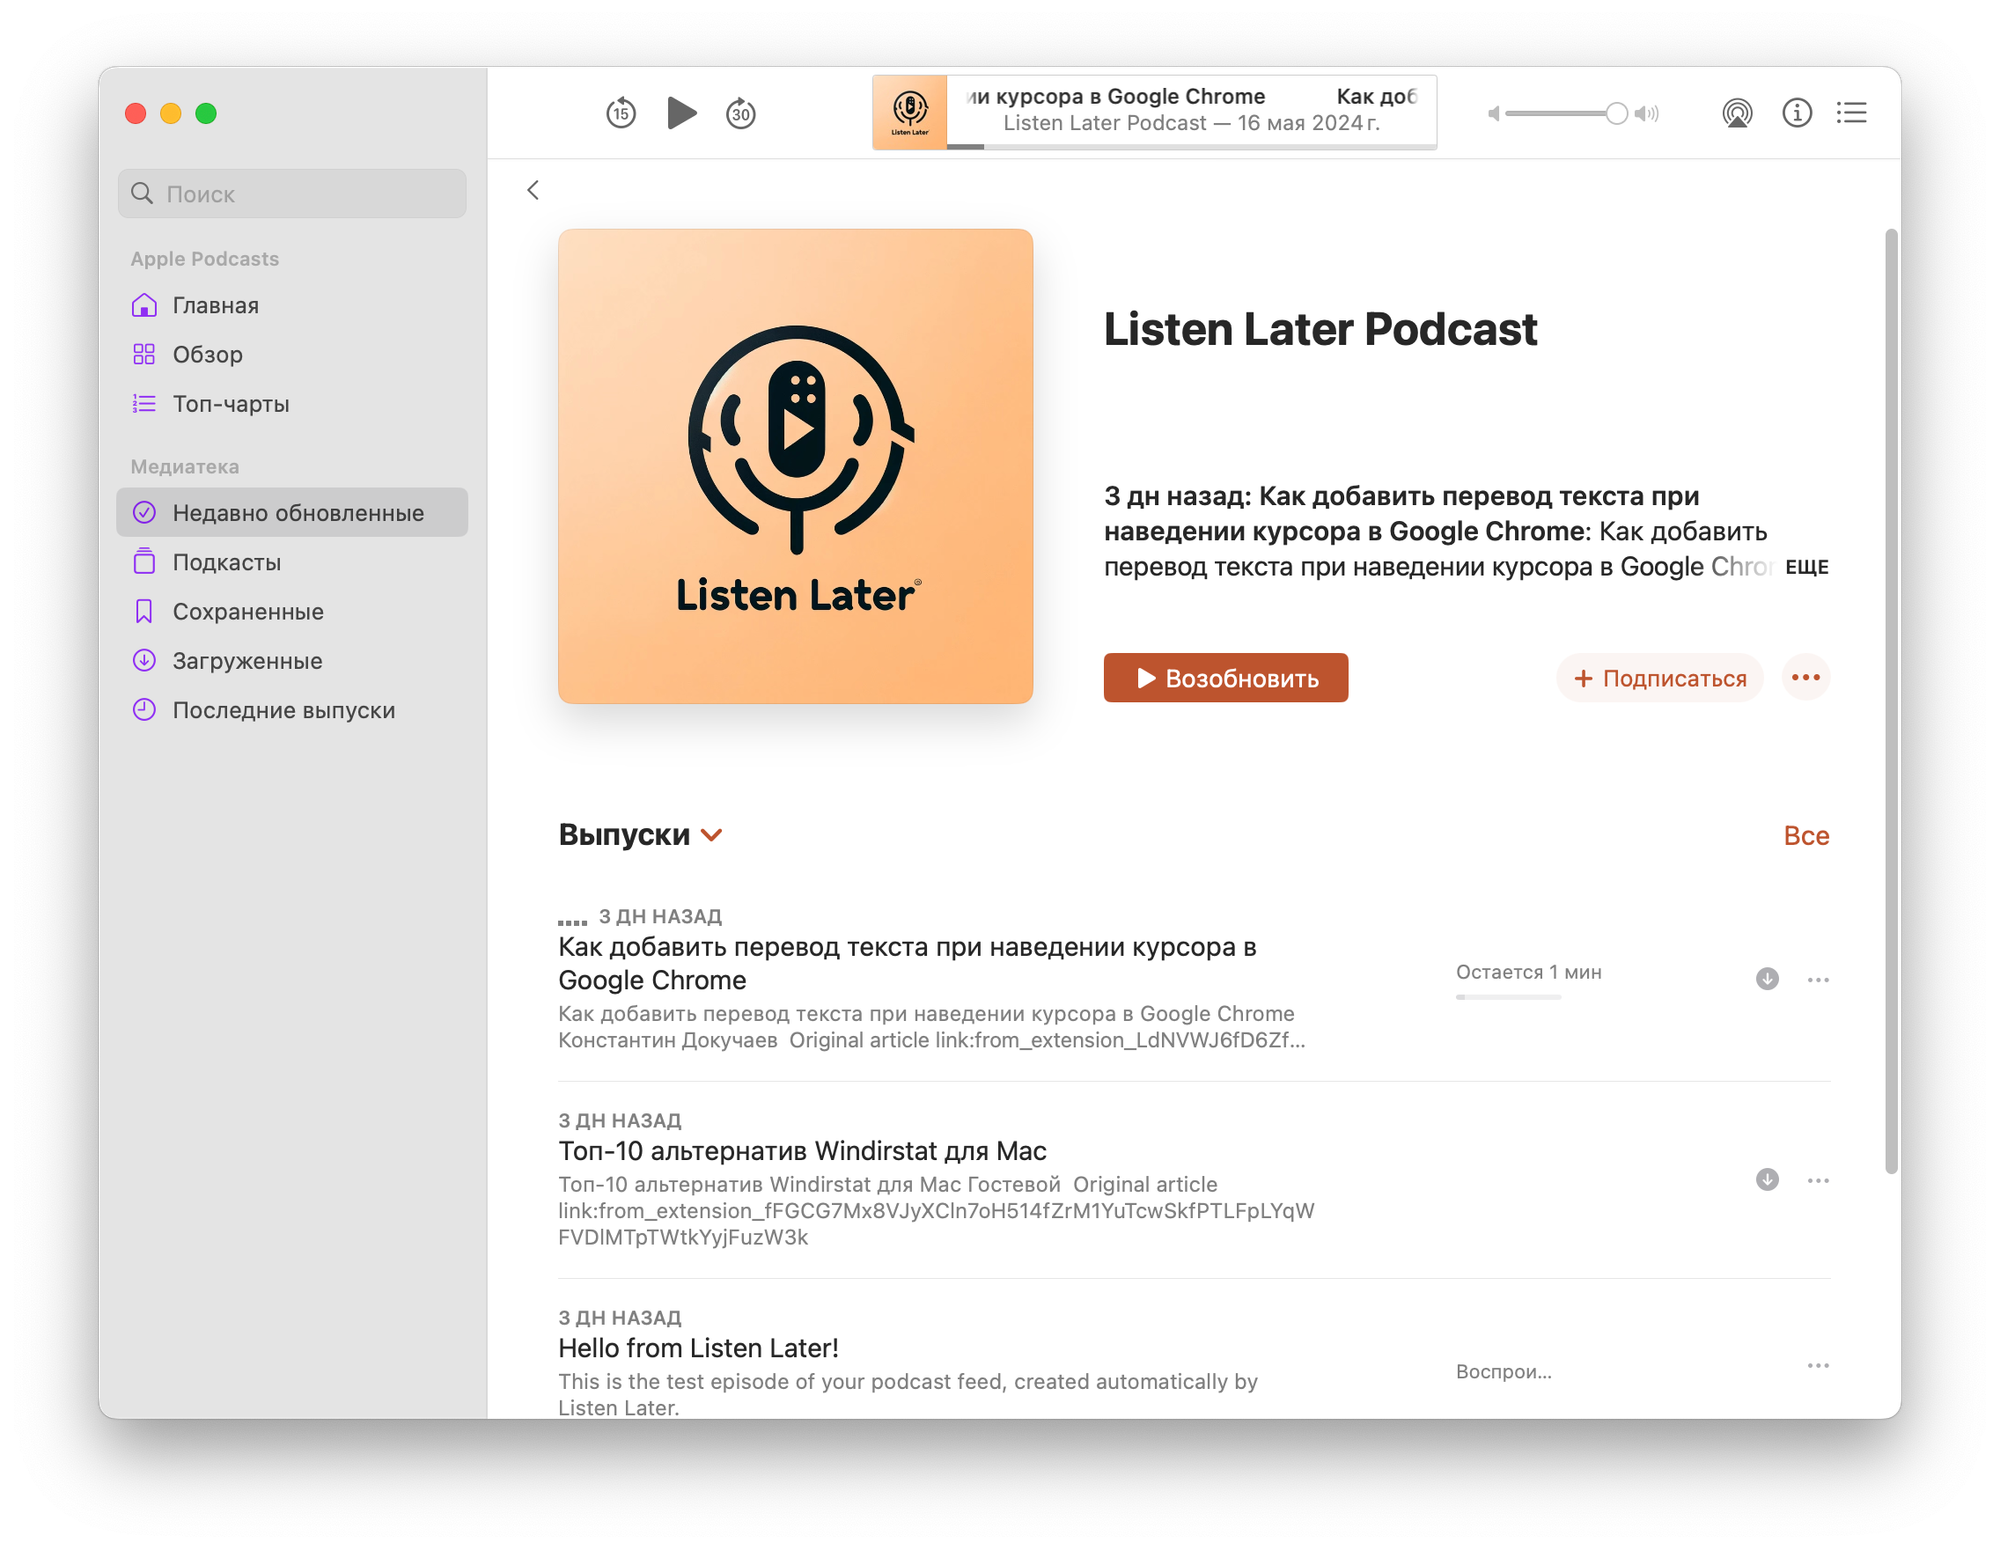Open Топ-чарты in sidebar
The image size is (2000, 1549).
click(x=230, y=404)
